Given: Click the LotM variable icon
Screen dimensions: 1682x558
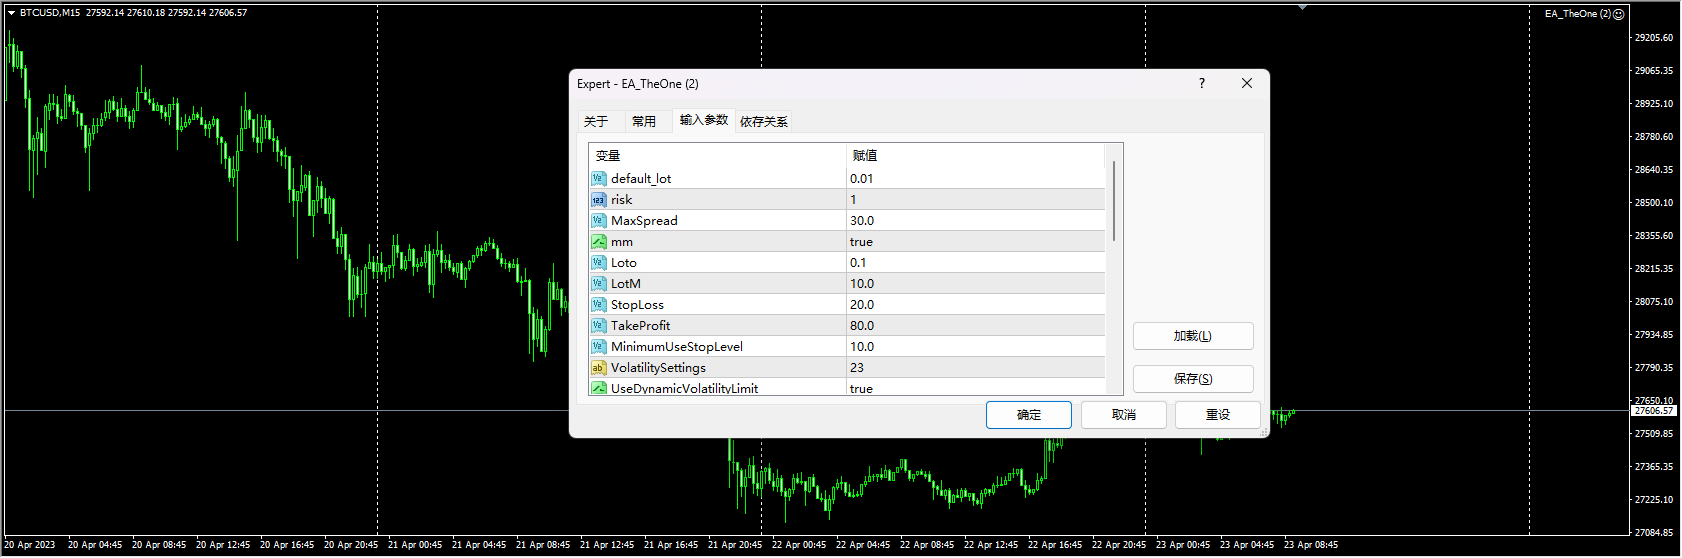Looking at the screenshot, I should [599, 284].
